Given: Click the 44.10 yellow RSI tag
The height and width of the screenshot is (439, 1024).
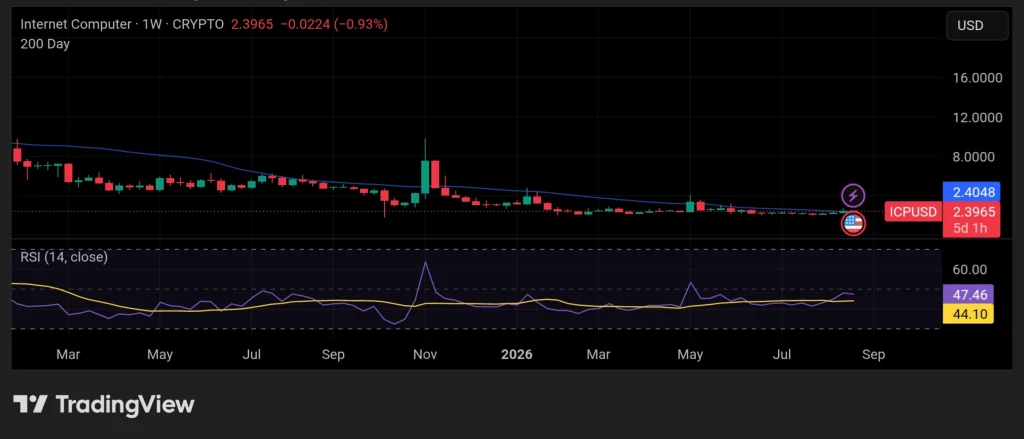Looking at the screenshot, I should pyautogui.click(x=968, y=314).
